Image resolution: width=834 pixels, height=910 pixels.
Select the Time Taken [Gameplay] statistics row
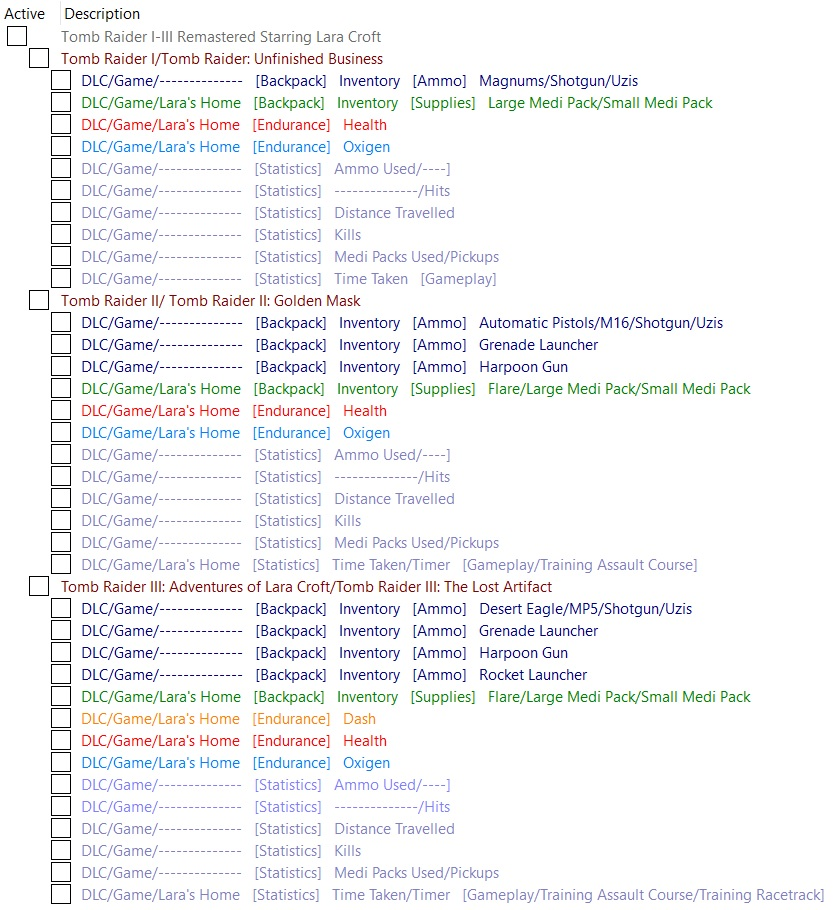tap(289, 279)
